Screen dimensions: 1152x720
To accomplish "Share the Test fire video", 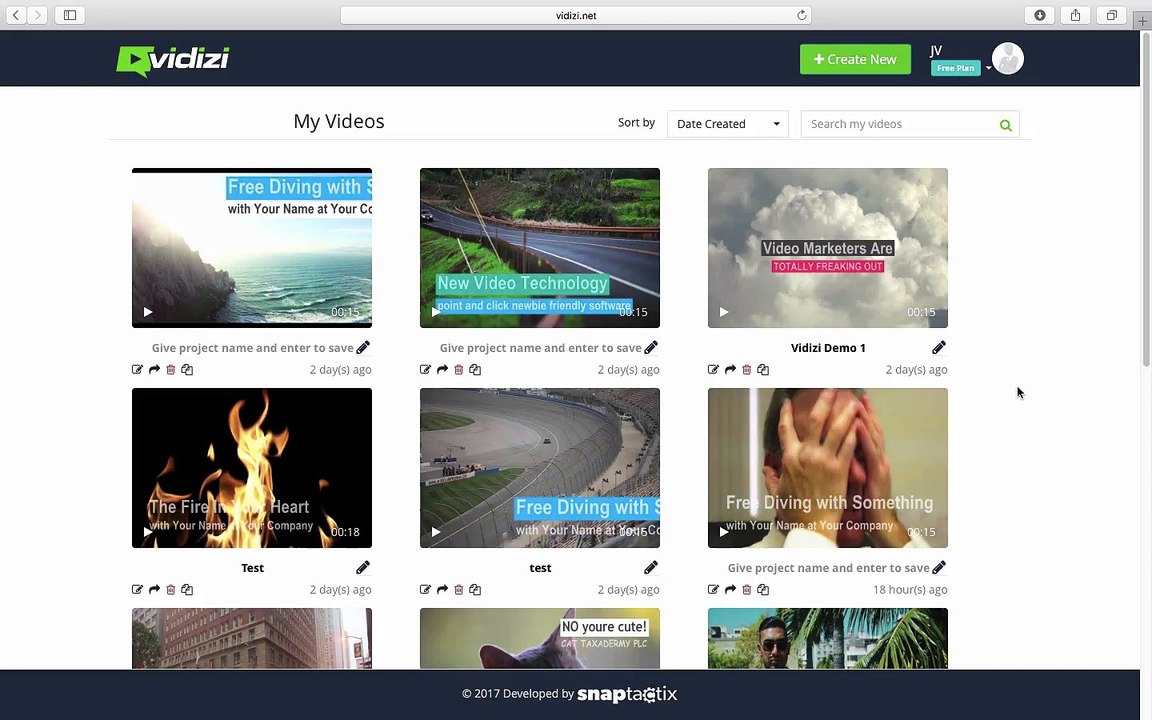I will tap(154, 589).
